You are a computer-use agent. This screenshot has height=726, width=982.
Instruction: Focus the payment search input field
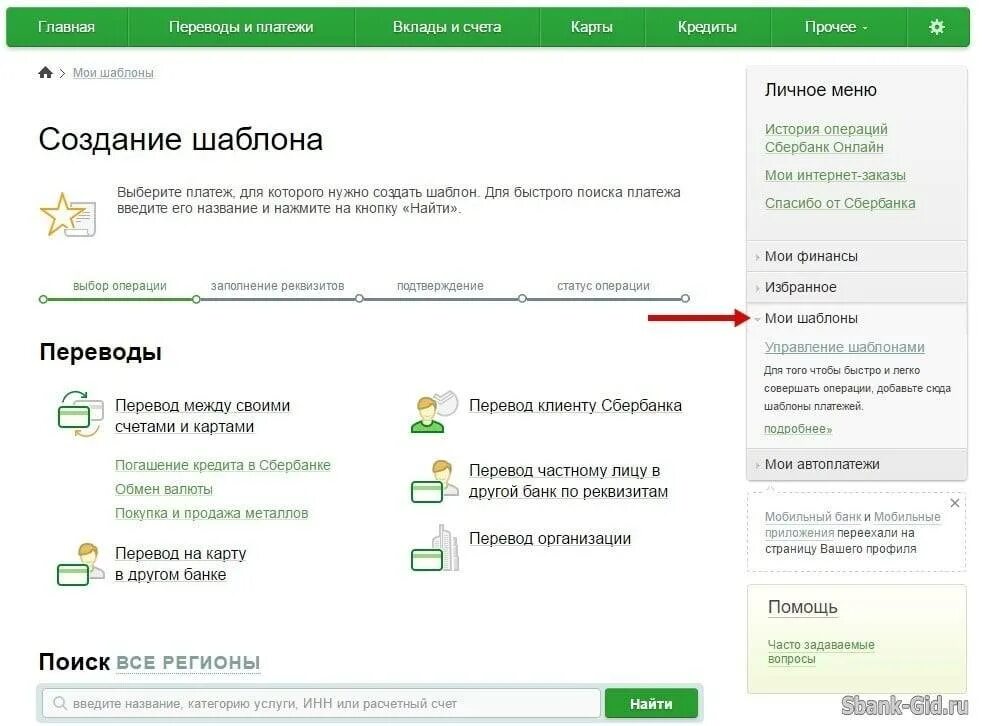click(x=321, y=703)
